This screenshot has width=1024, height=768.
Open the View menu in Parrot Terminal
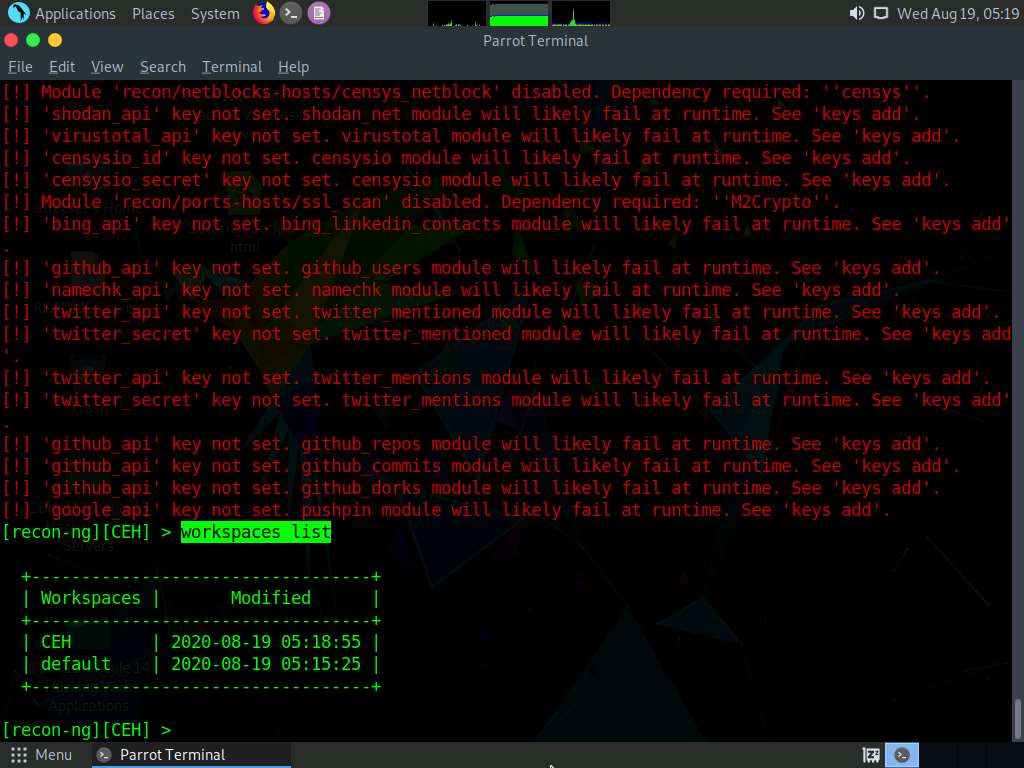107,67
